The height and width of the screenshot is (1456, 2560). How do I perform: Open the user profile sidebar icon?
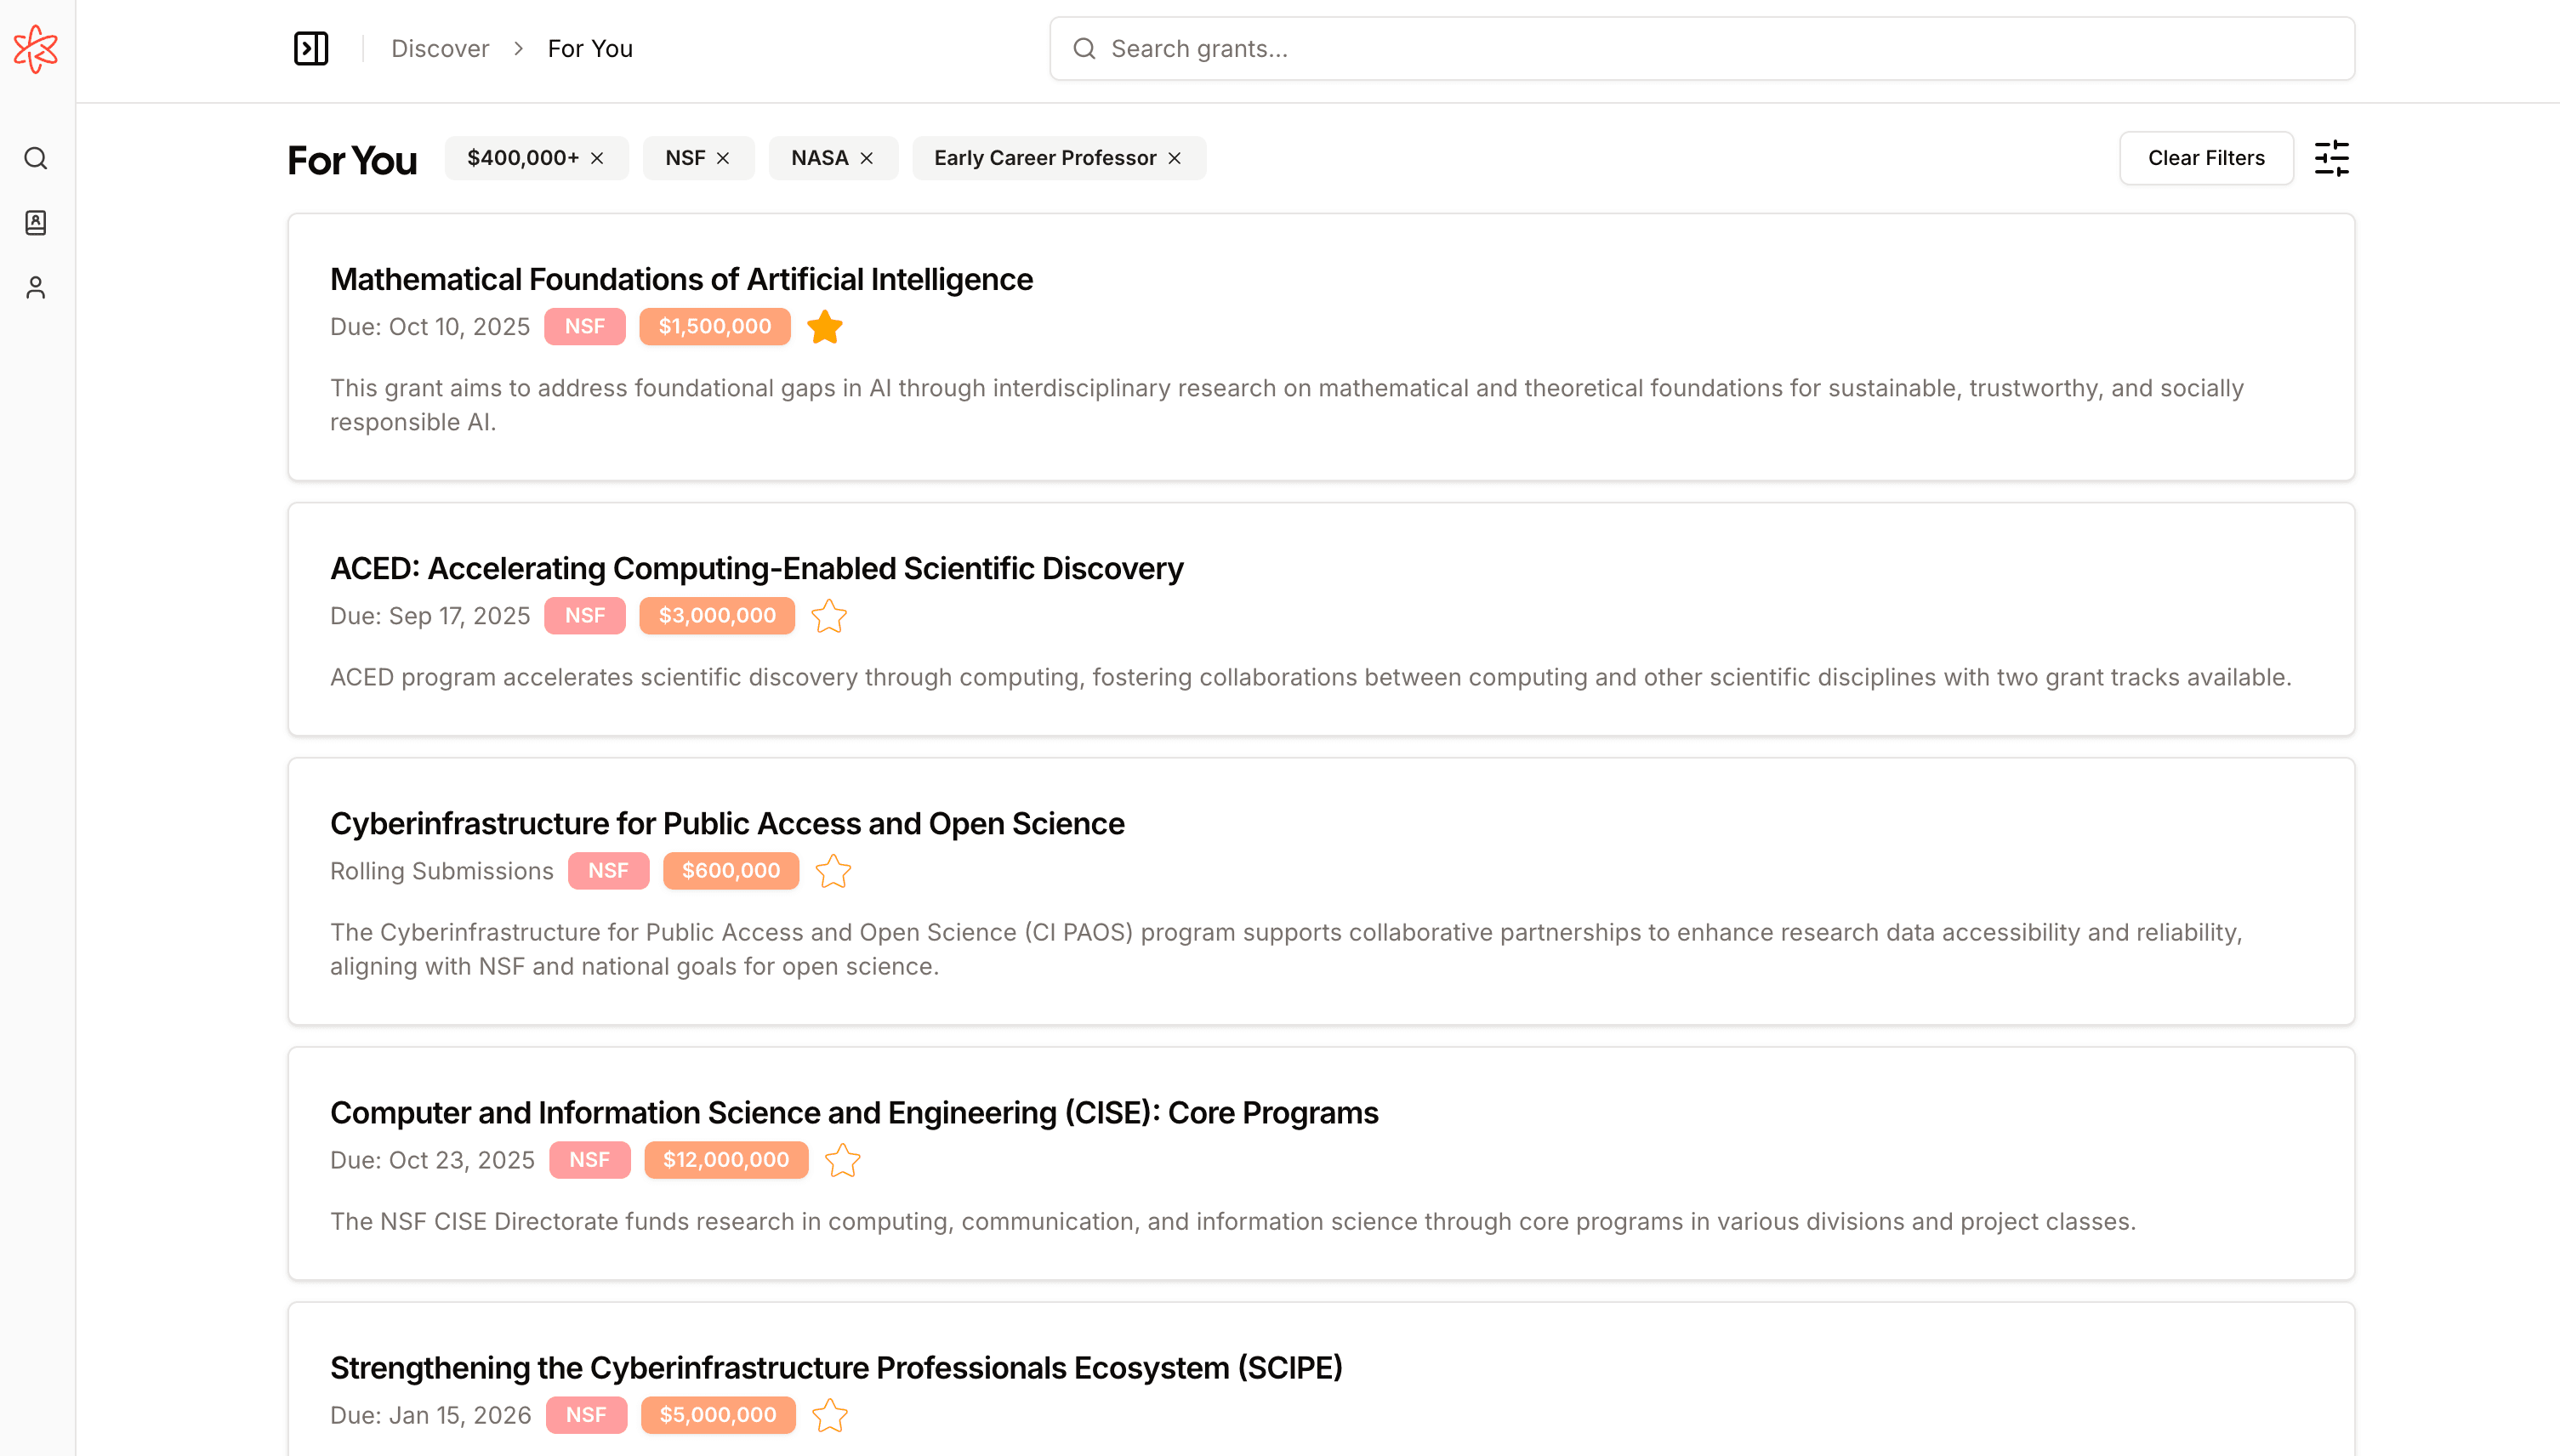(36, 288)
